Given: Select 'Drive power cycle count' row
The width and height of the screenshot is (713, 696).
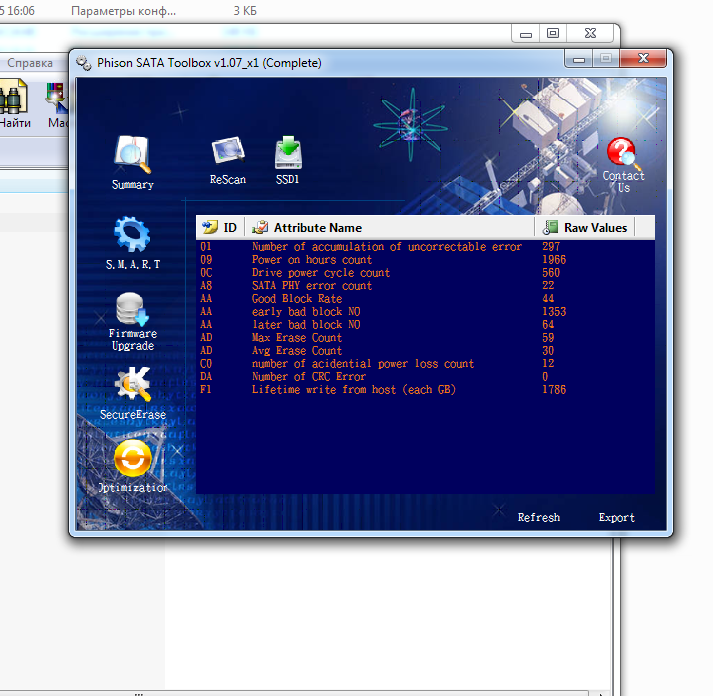Looking at the screenshot, I should pyautogui.click(x=425, y=273).
